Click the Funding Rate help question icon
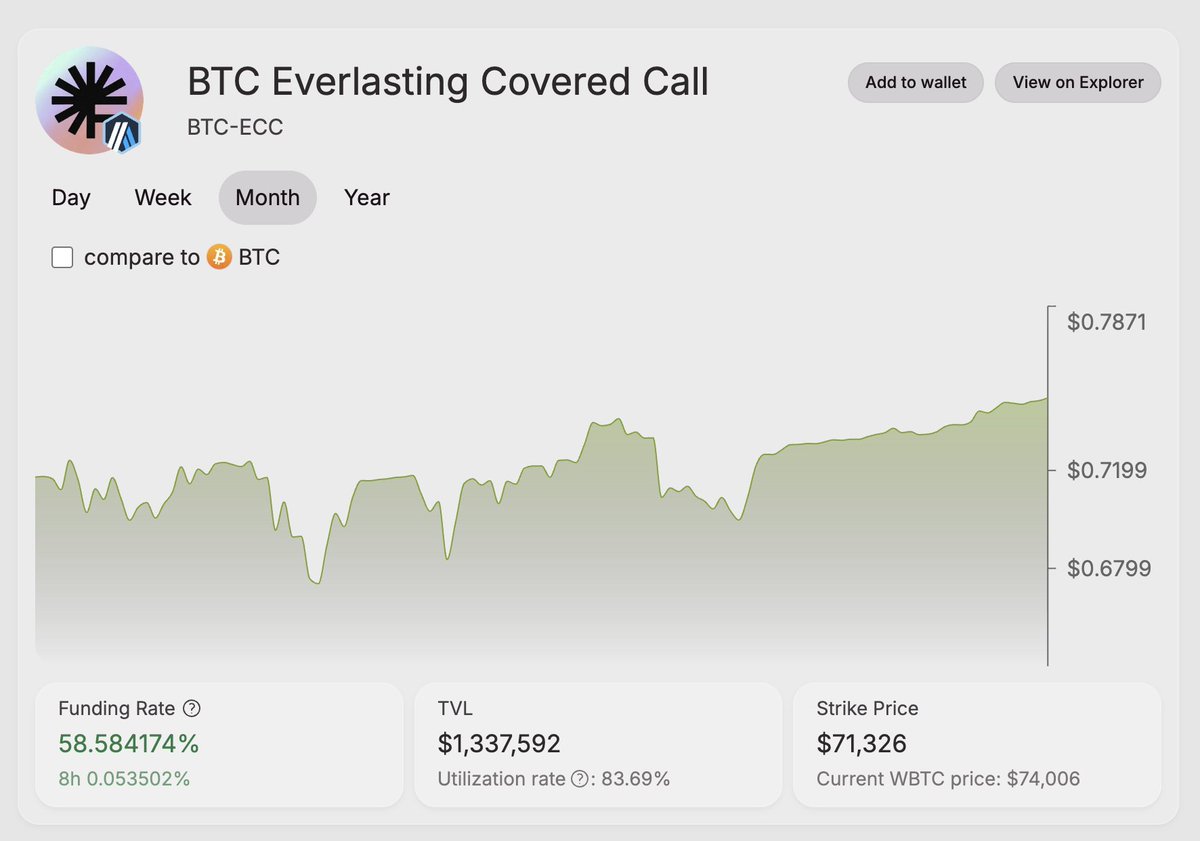The height and width of the screenshot is (841, 1200). click(193, 708)
